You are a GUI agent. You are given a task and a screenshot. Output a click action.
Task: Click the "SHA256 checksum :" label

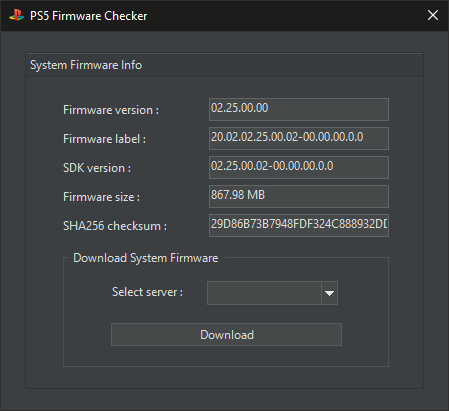point(115,226)
